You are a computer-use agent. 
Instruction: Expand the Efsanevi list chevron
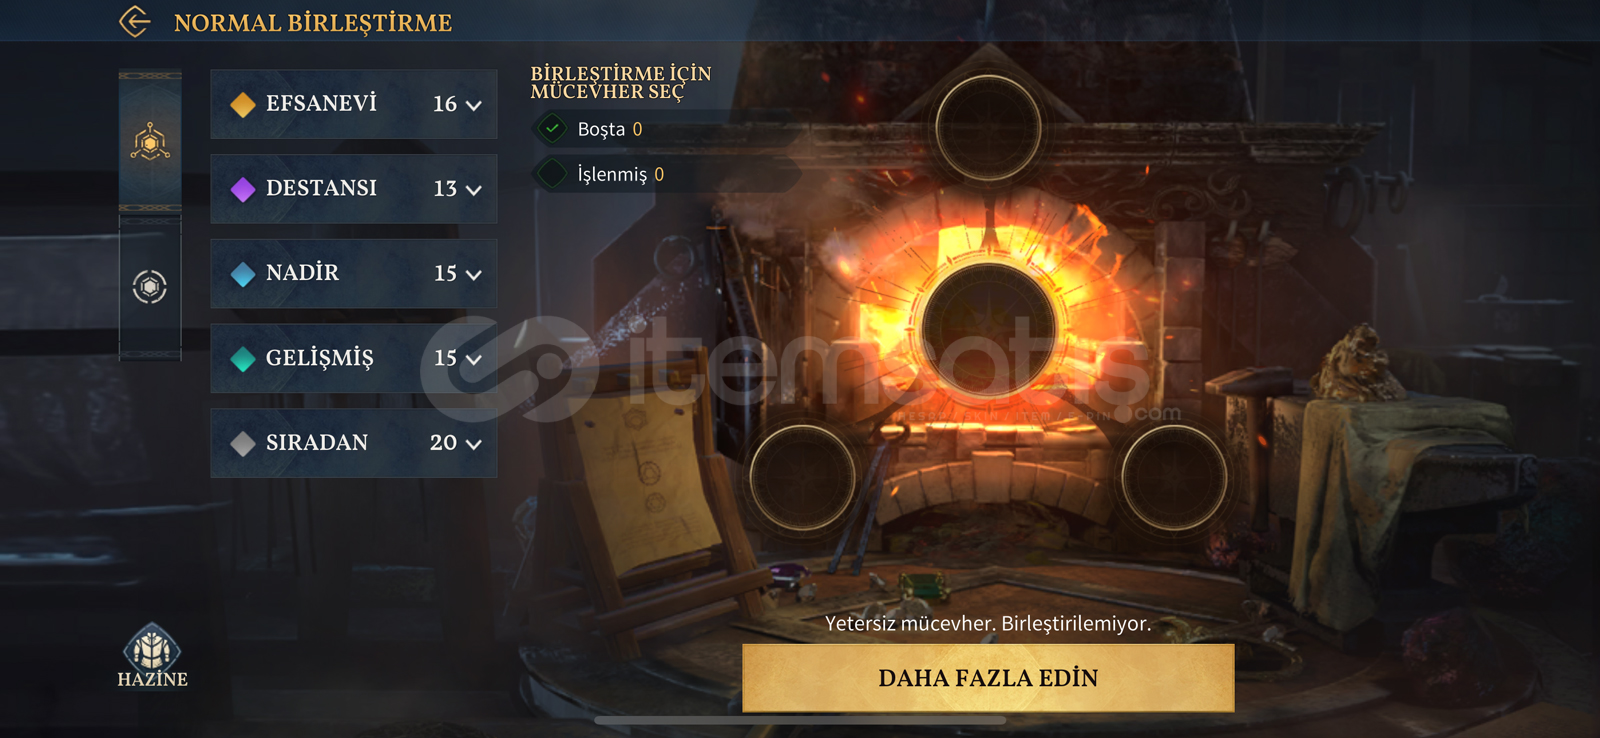[x=474, y=105]
